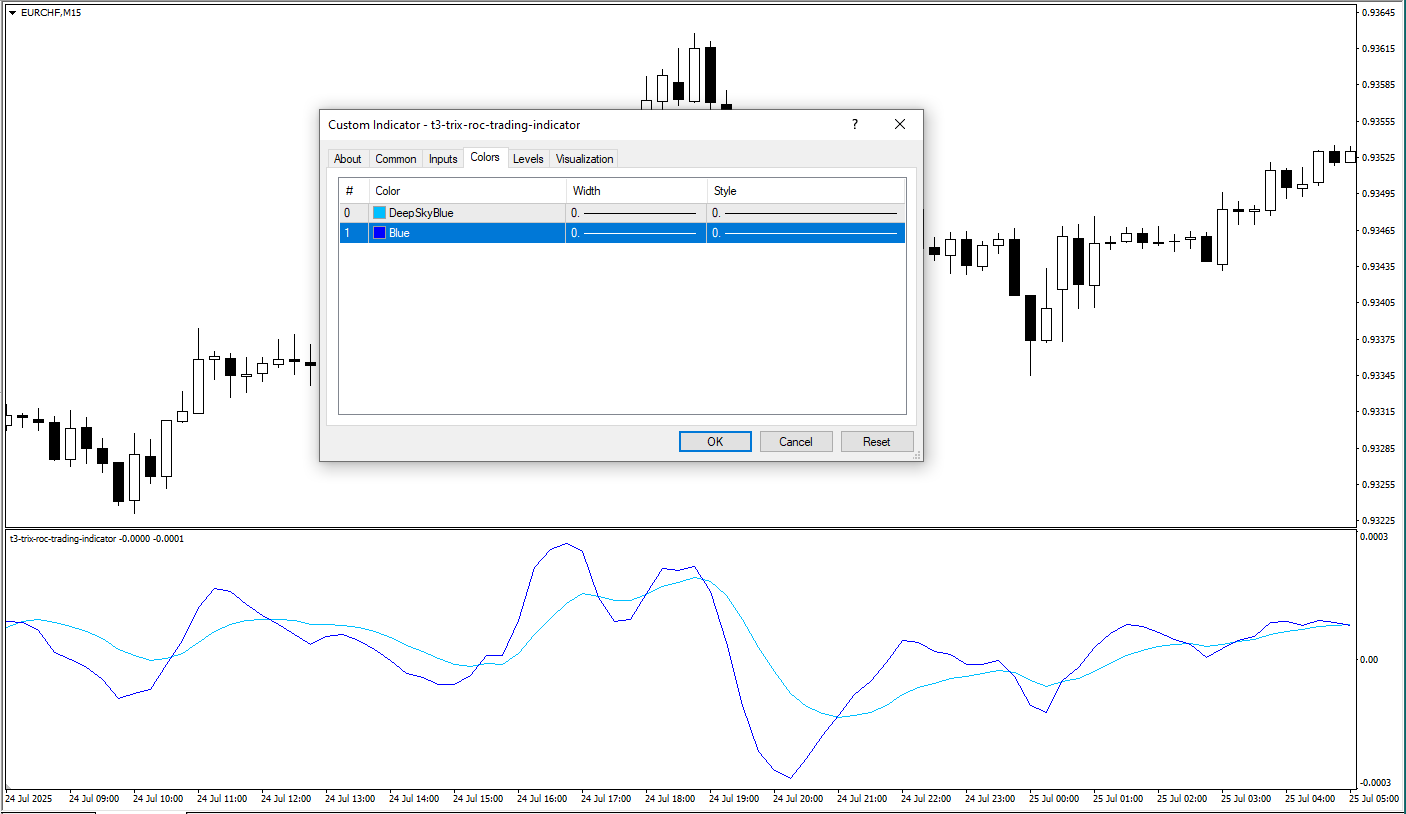Switch to the About tab
This screenshot has height=814, width=1406.
click(348, 159)
